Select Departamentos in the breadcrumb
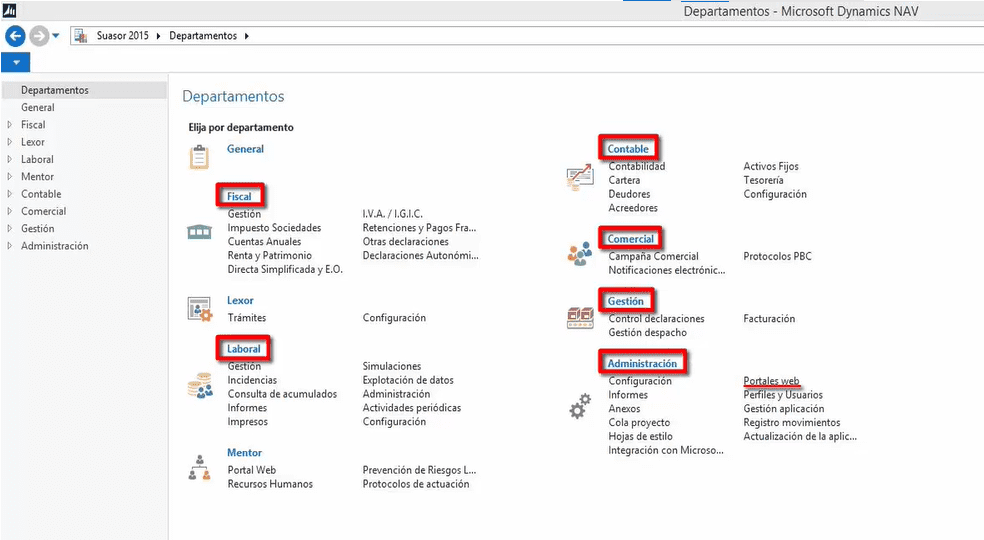The width and height of the screenshot is (984, 540). 203,36
